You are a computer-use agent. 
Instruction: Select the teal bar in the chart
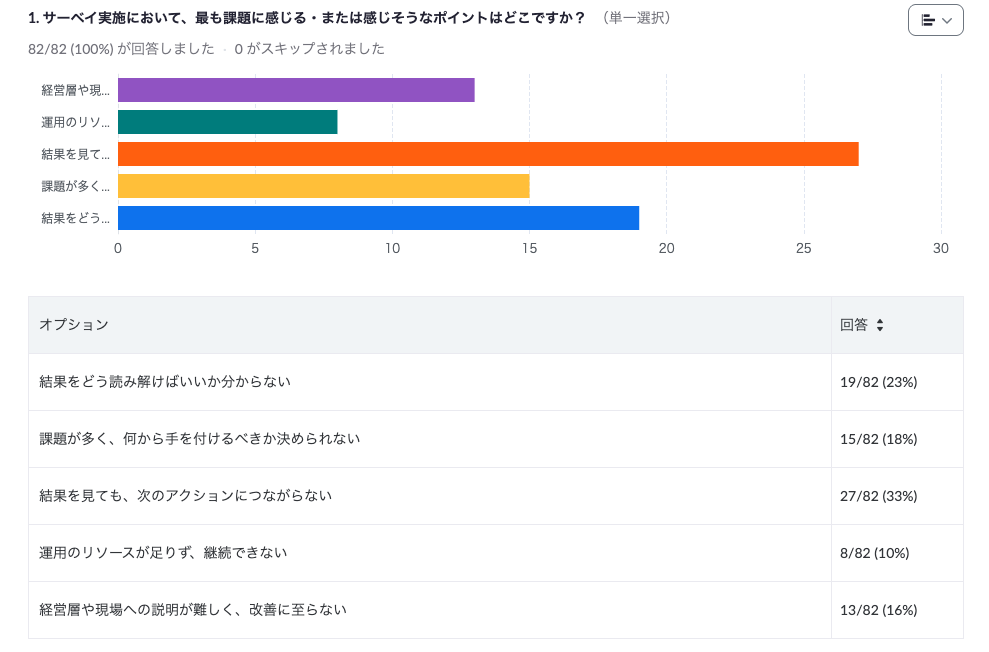pyautogui.click(x=228, y=122)
